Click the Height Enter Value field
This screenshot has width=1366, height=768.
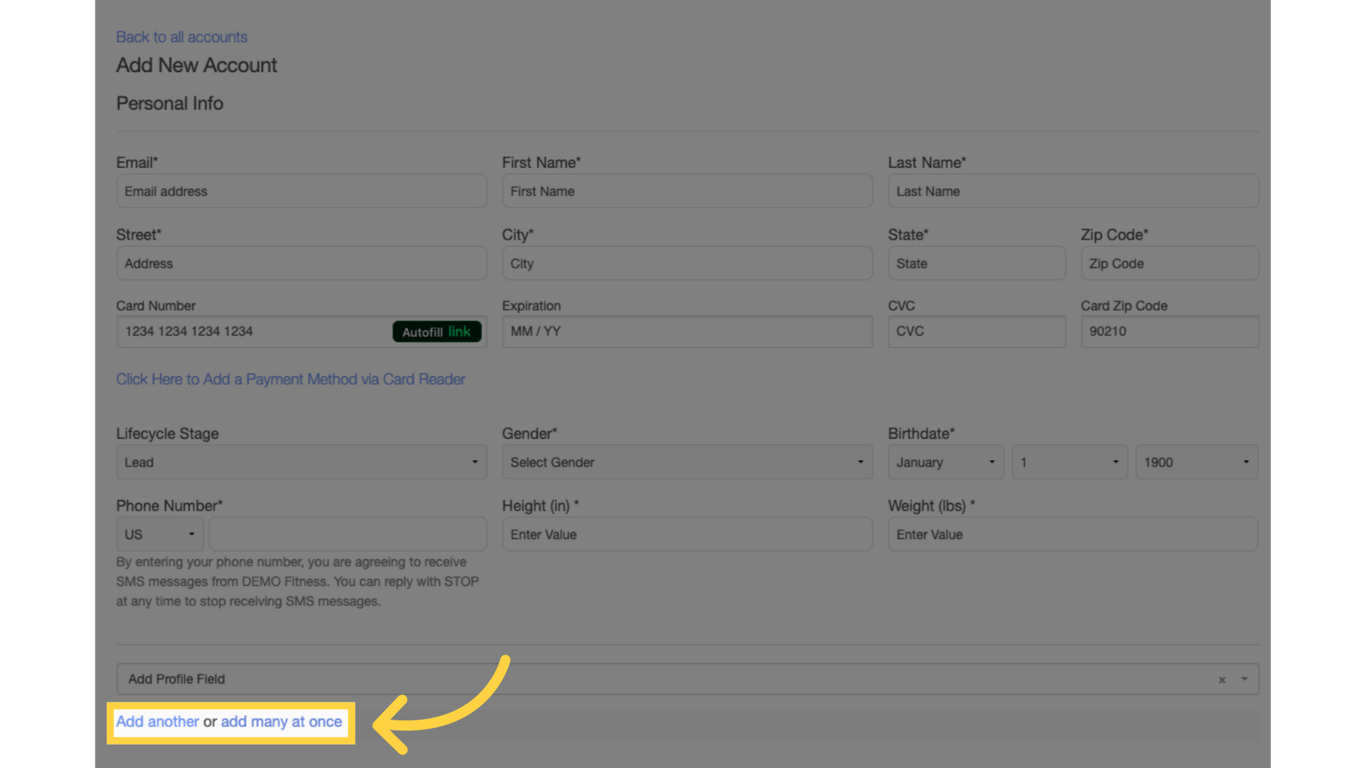tap(686, 534)
